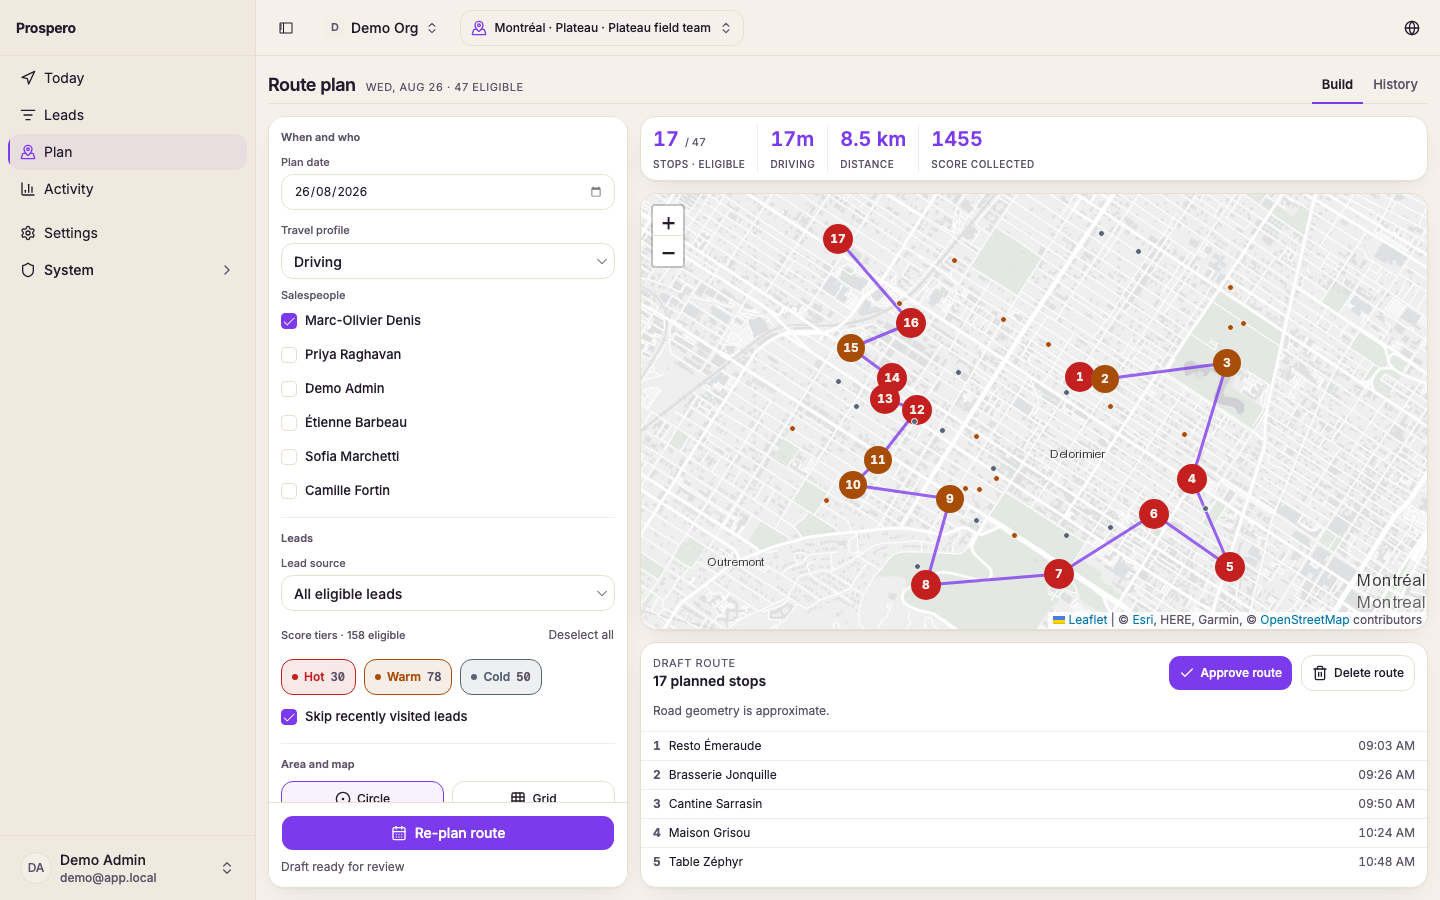Viewport: 1440px width, 900px height.
Task: Open Plan in sidebar
Action: coord(128,152)
